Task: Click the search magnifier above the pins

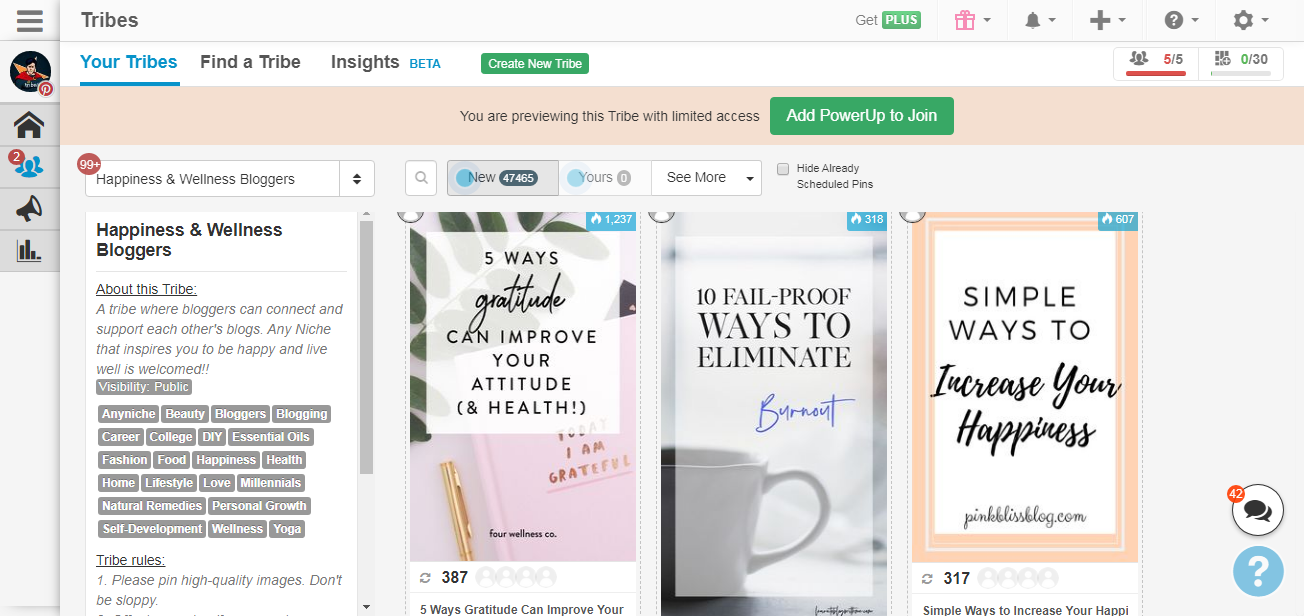Action: coord(421,178)
